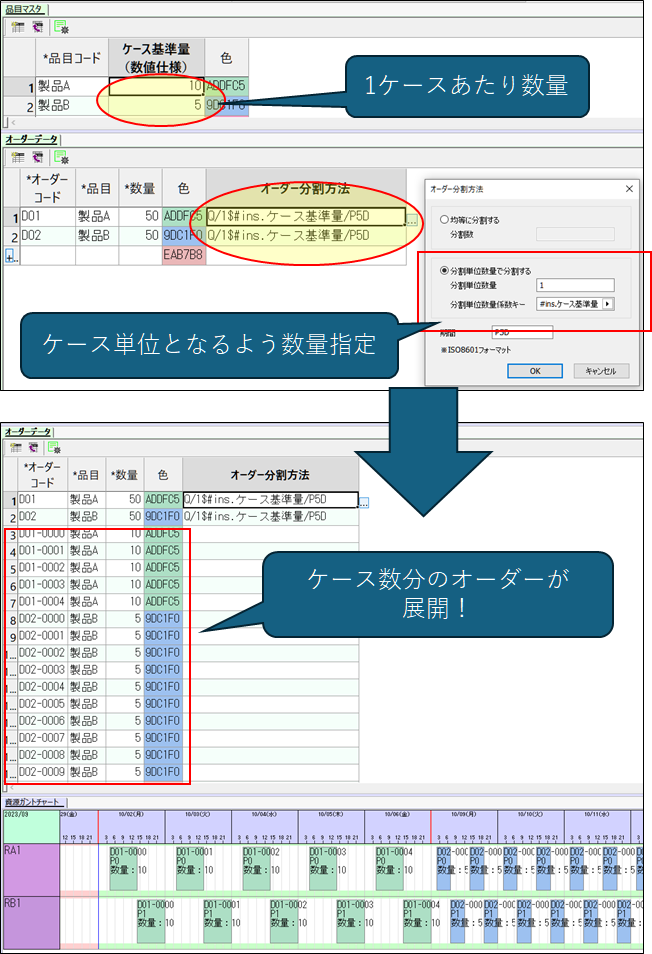
Task: Open the 分割単位数量係数キー dropdown arrow
Action: (x=607, y=304)
